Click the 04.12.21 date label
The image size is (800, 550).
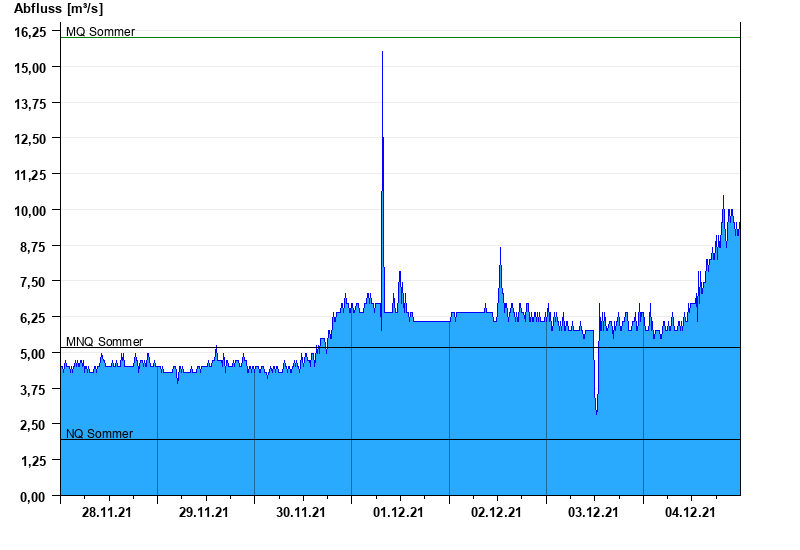coord(690,512)
